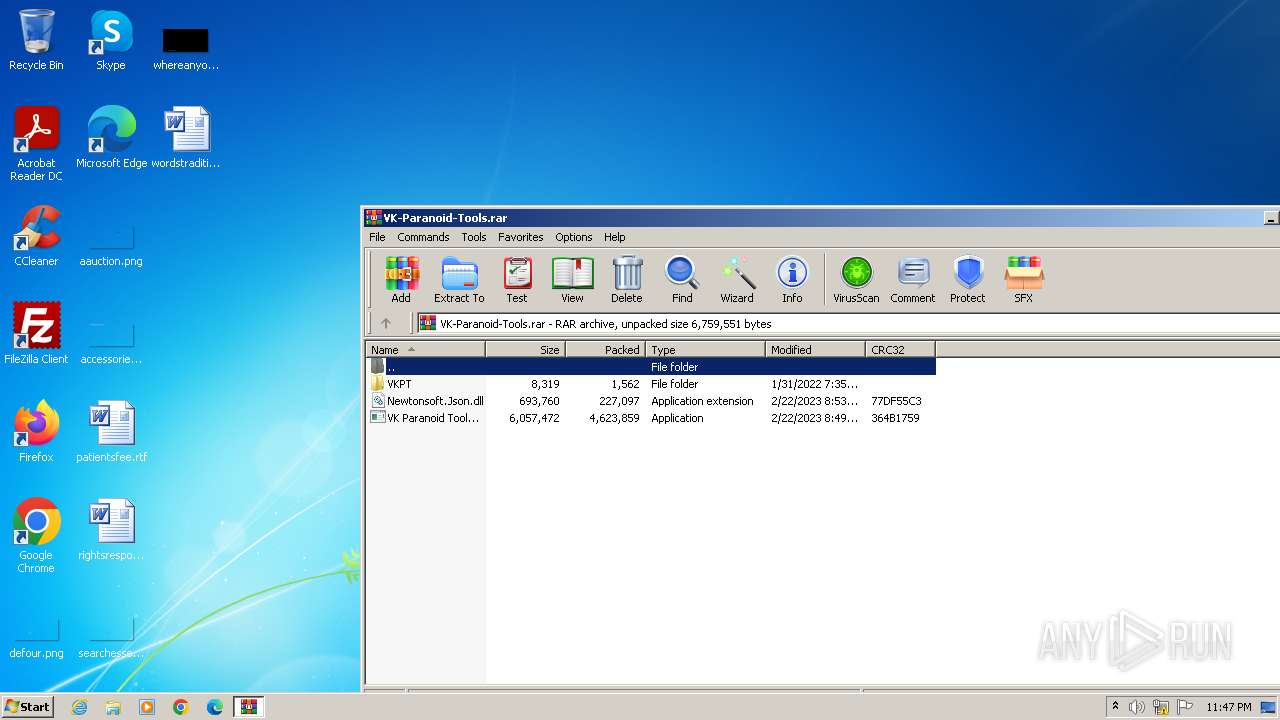The width and height of the screenshot is (1280, 720).
Task: Open the View file tool
Action: tap(572, 279)
